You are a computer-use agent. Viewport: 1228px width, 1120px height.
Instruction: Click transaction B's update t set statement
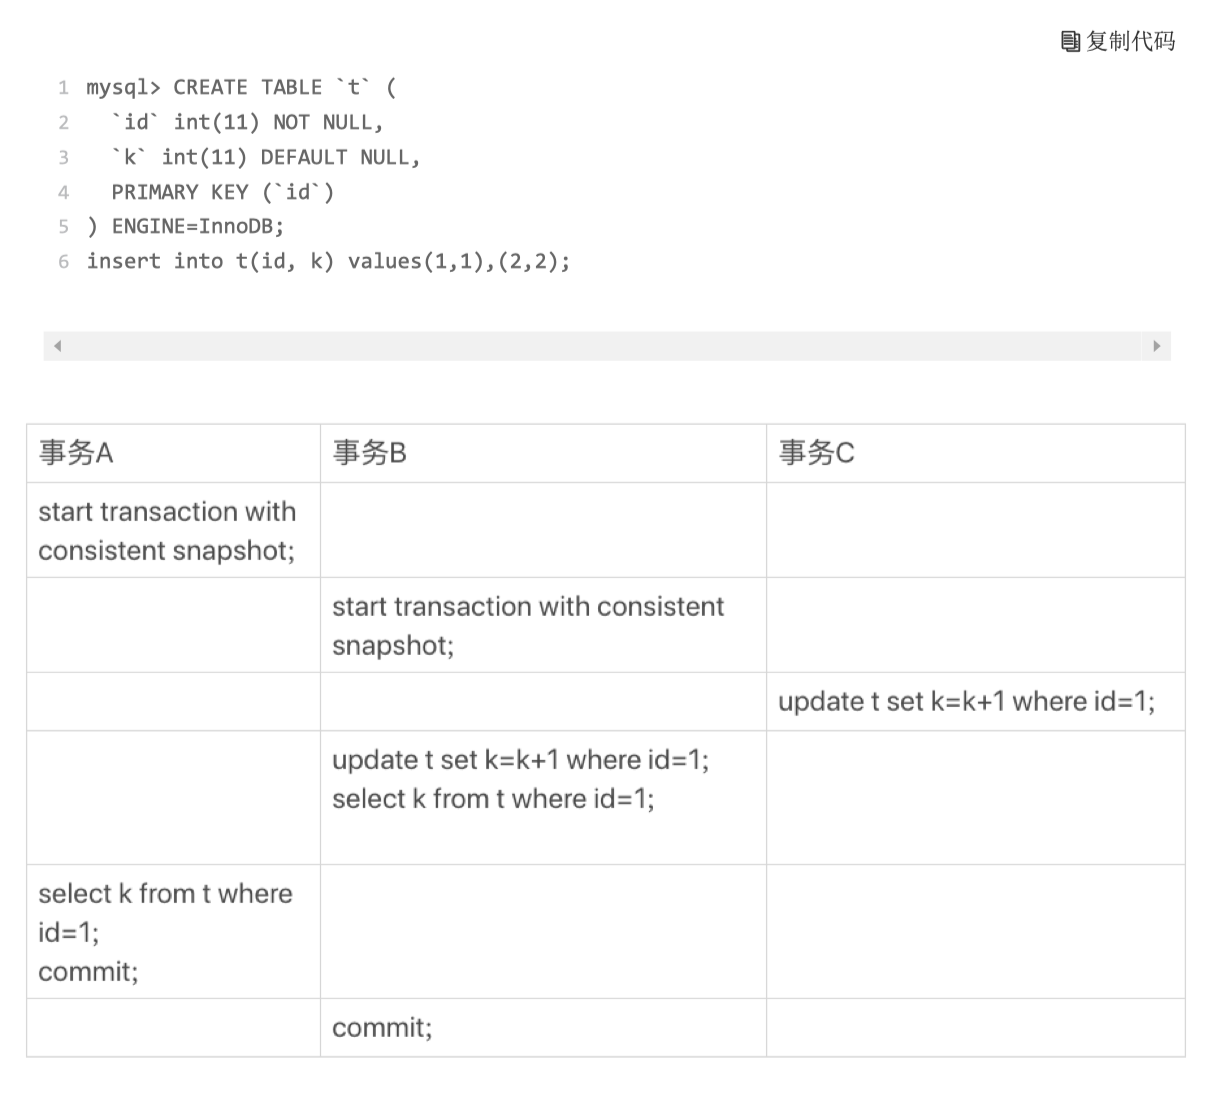pos(520,760)
